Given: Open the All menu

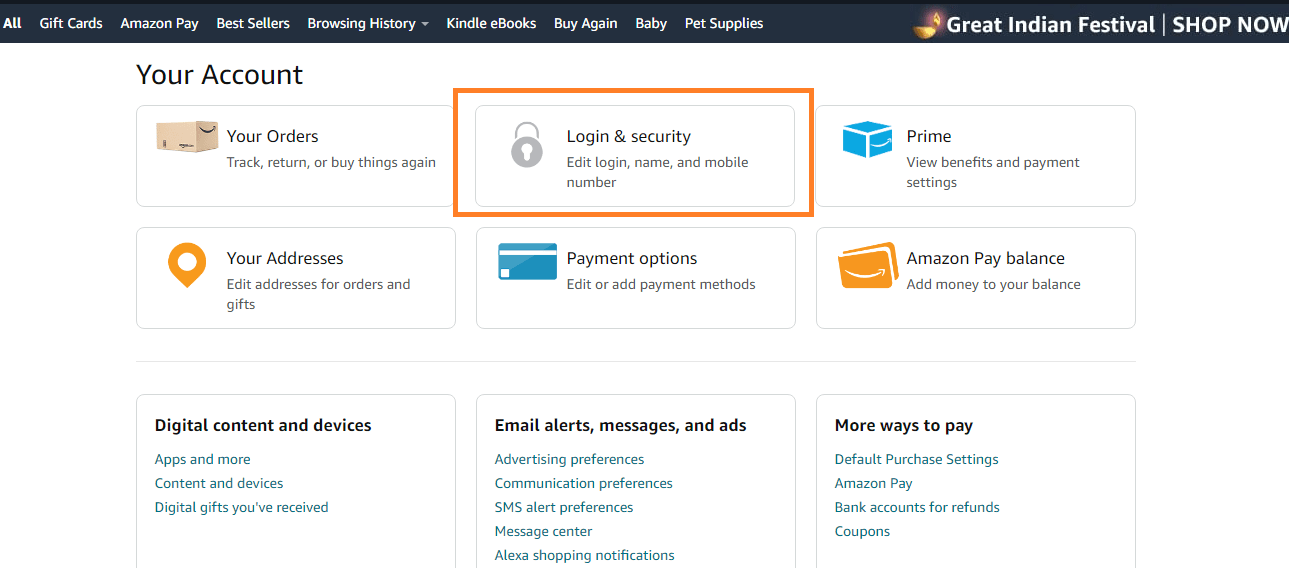Looking at the screenshot, I should click(x=12, y=23).
